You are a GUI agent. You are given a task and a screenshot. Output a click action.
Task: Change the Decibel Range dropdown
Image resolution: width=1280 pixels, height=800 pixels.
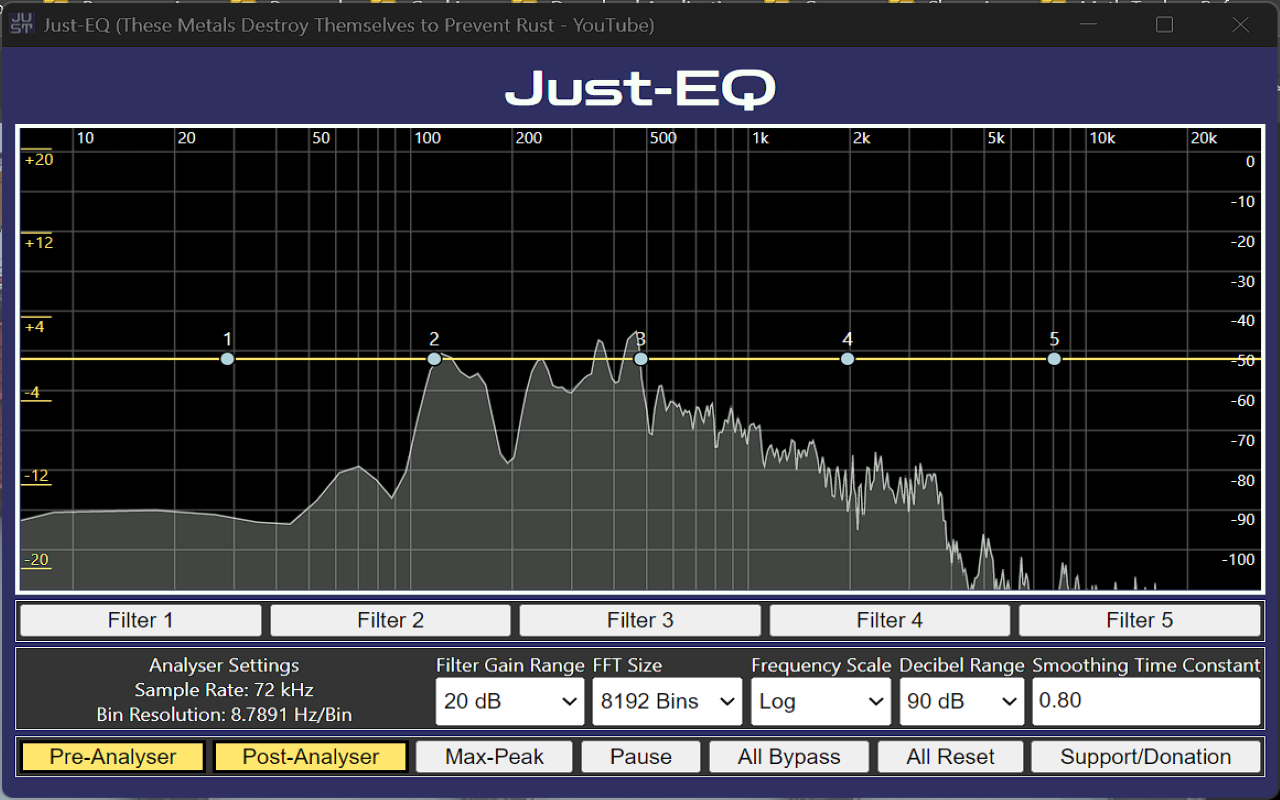click(x=961, y=701)
